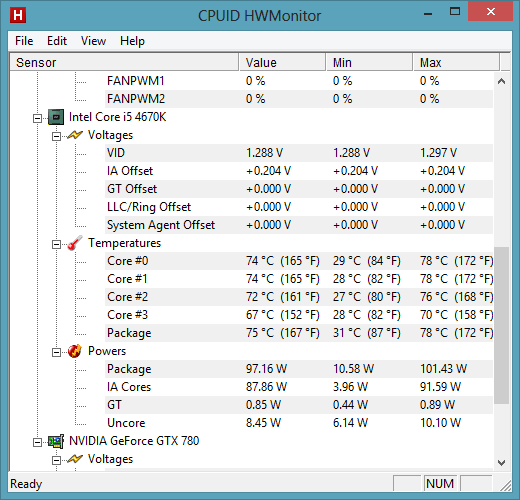Select the FANPWM2 row
The height and width of the screenshot is (500, 520).
(x=299, y=99)
